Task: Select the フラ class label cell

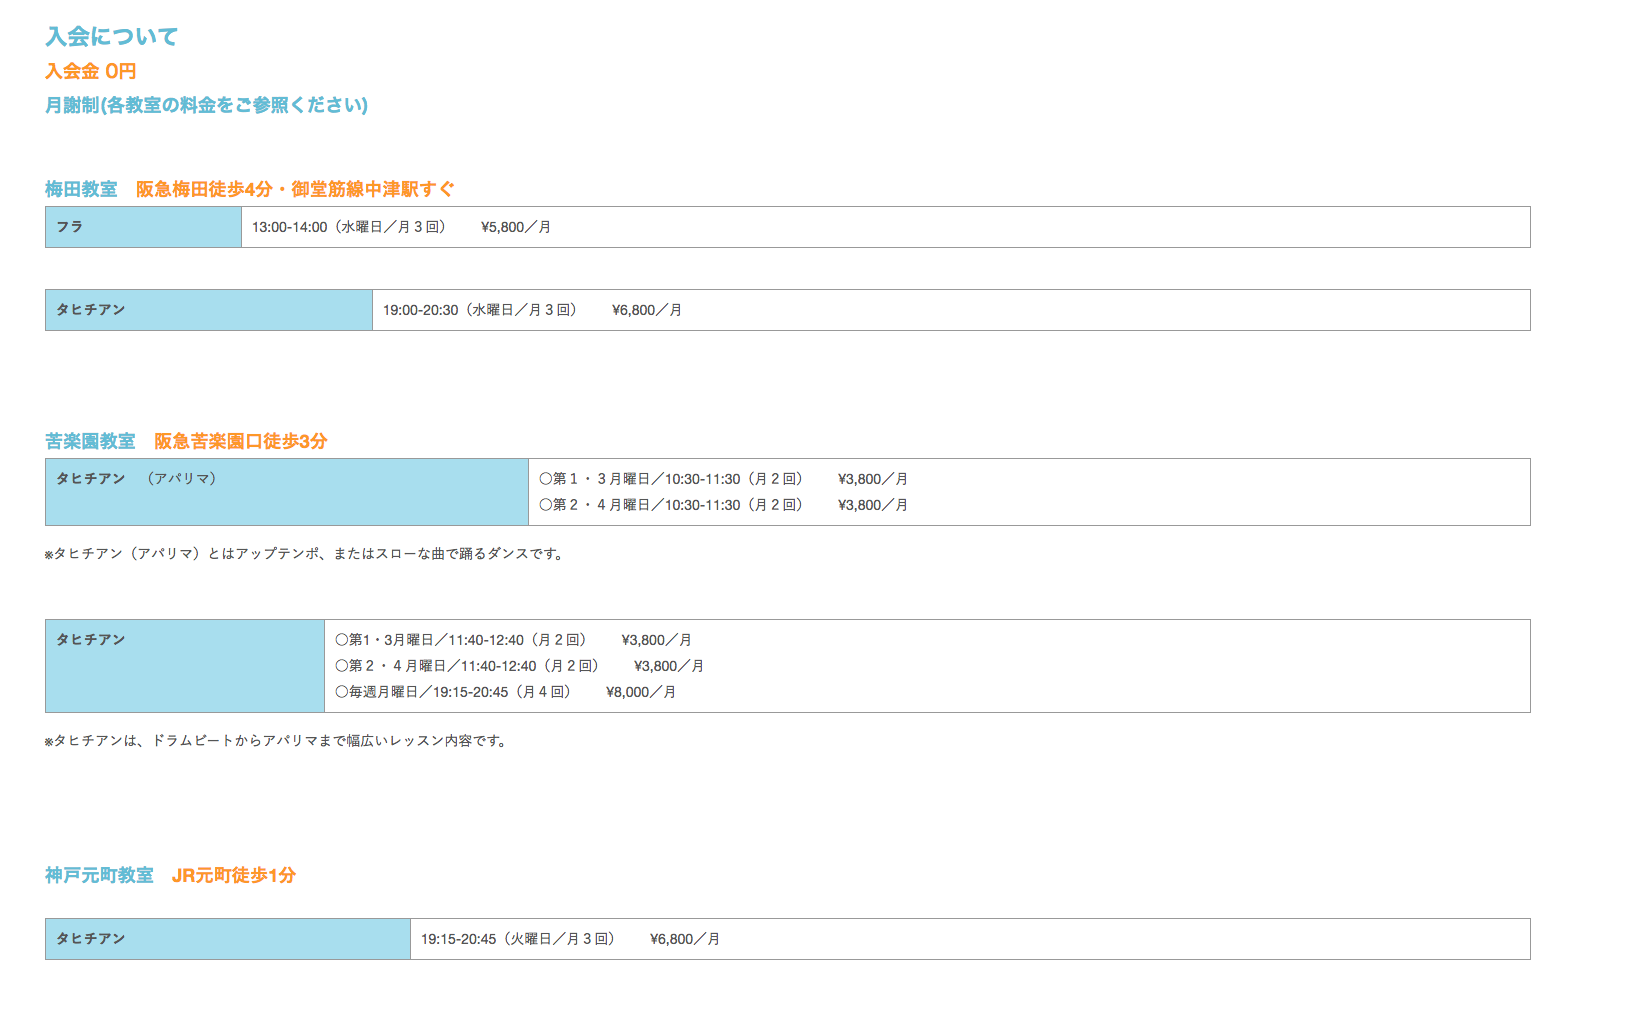Action: click(x=143, y=227)
